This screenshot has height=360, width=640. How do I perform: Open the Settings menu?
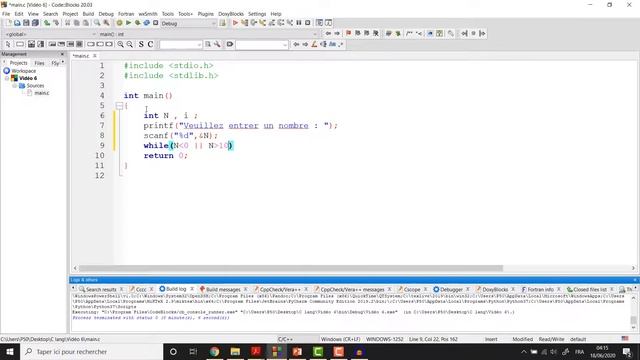pos(257,14)
